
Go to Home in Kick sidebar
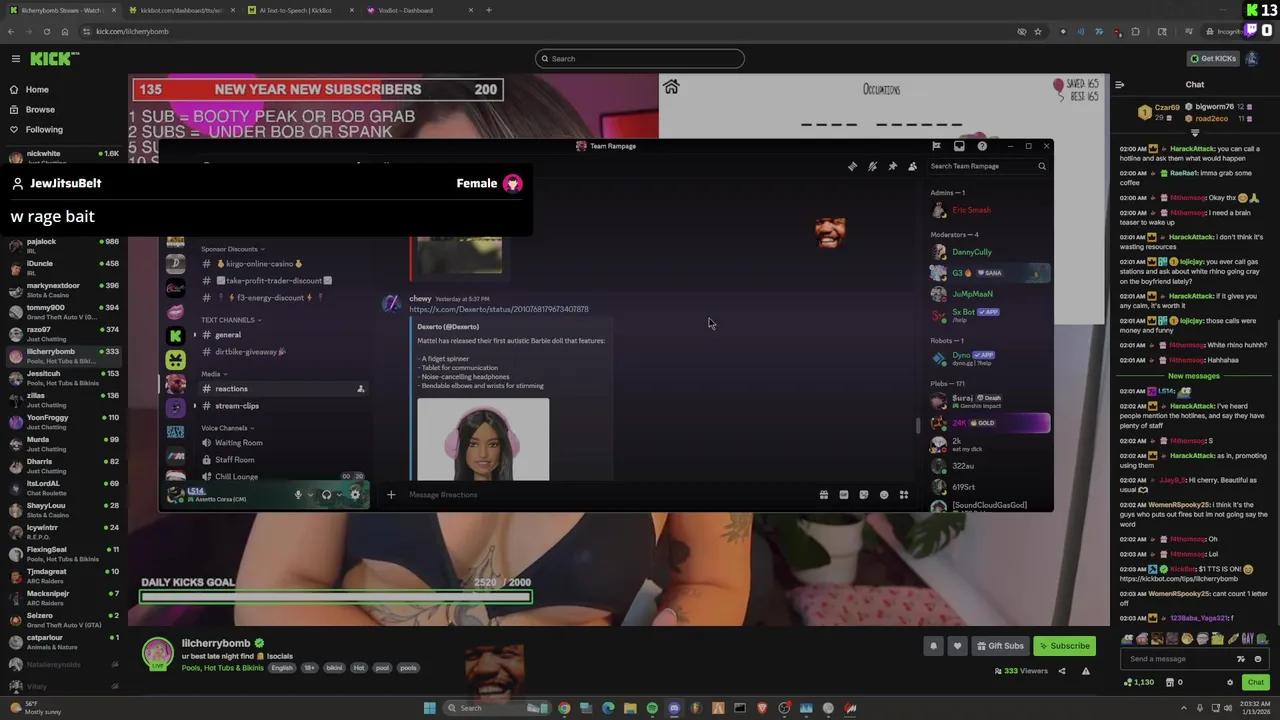pyautogui.click(x=37, y=90)
